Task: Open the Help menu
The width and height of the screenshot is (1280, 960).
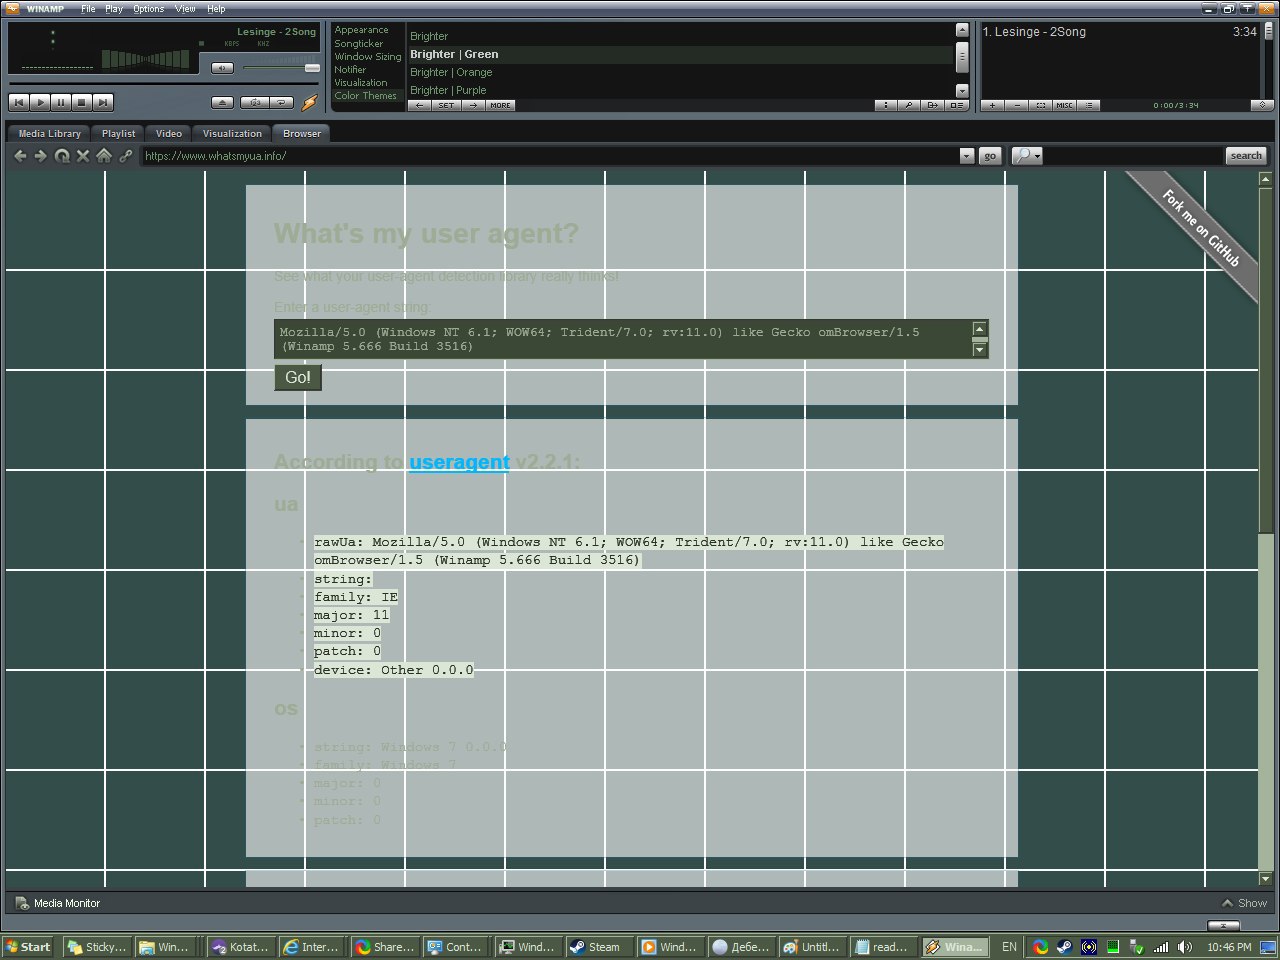Action: (216, 9)
